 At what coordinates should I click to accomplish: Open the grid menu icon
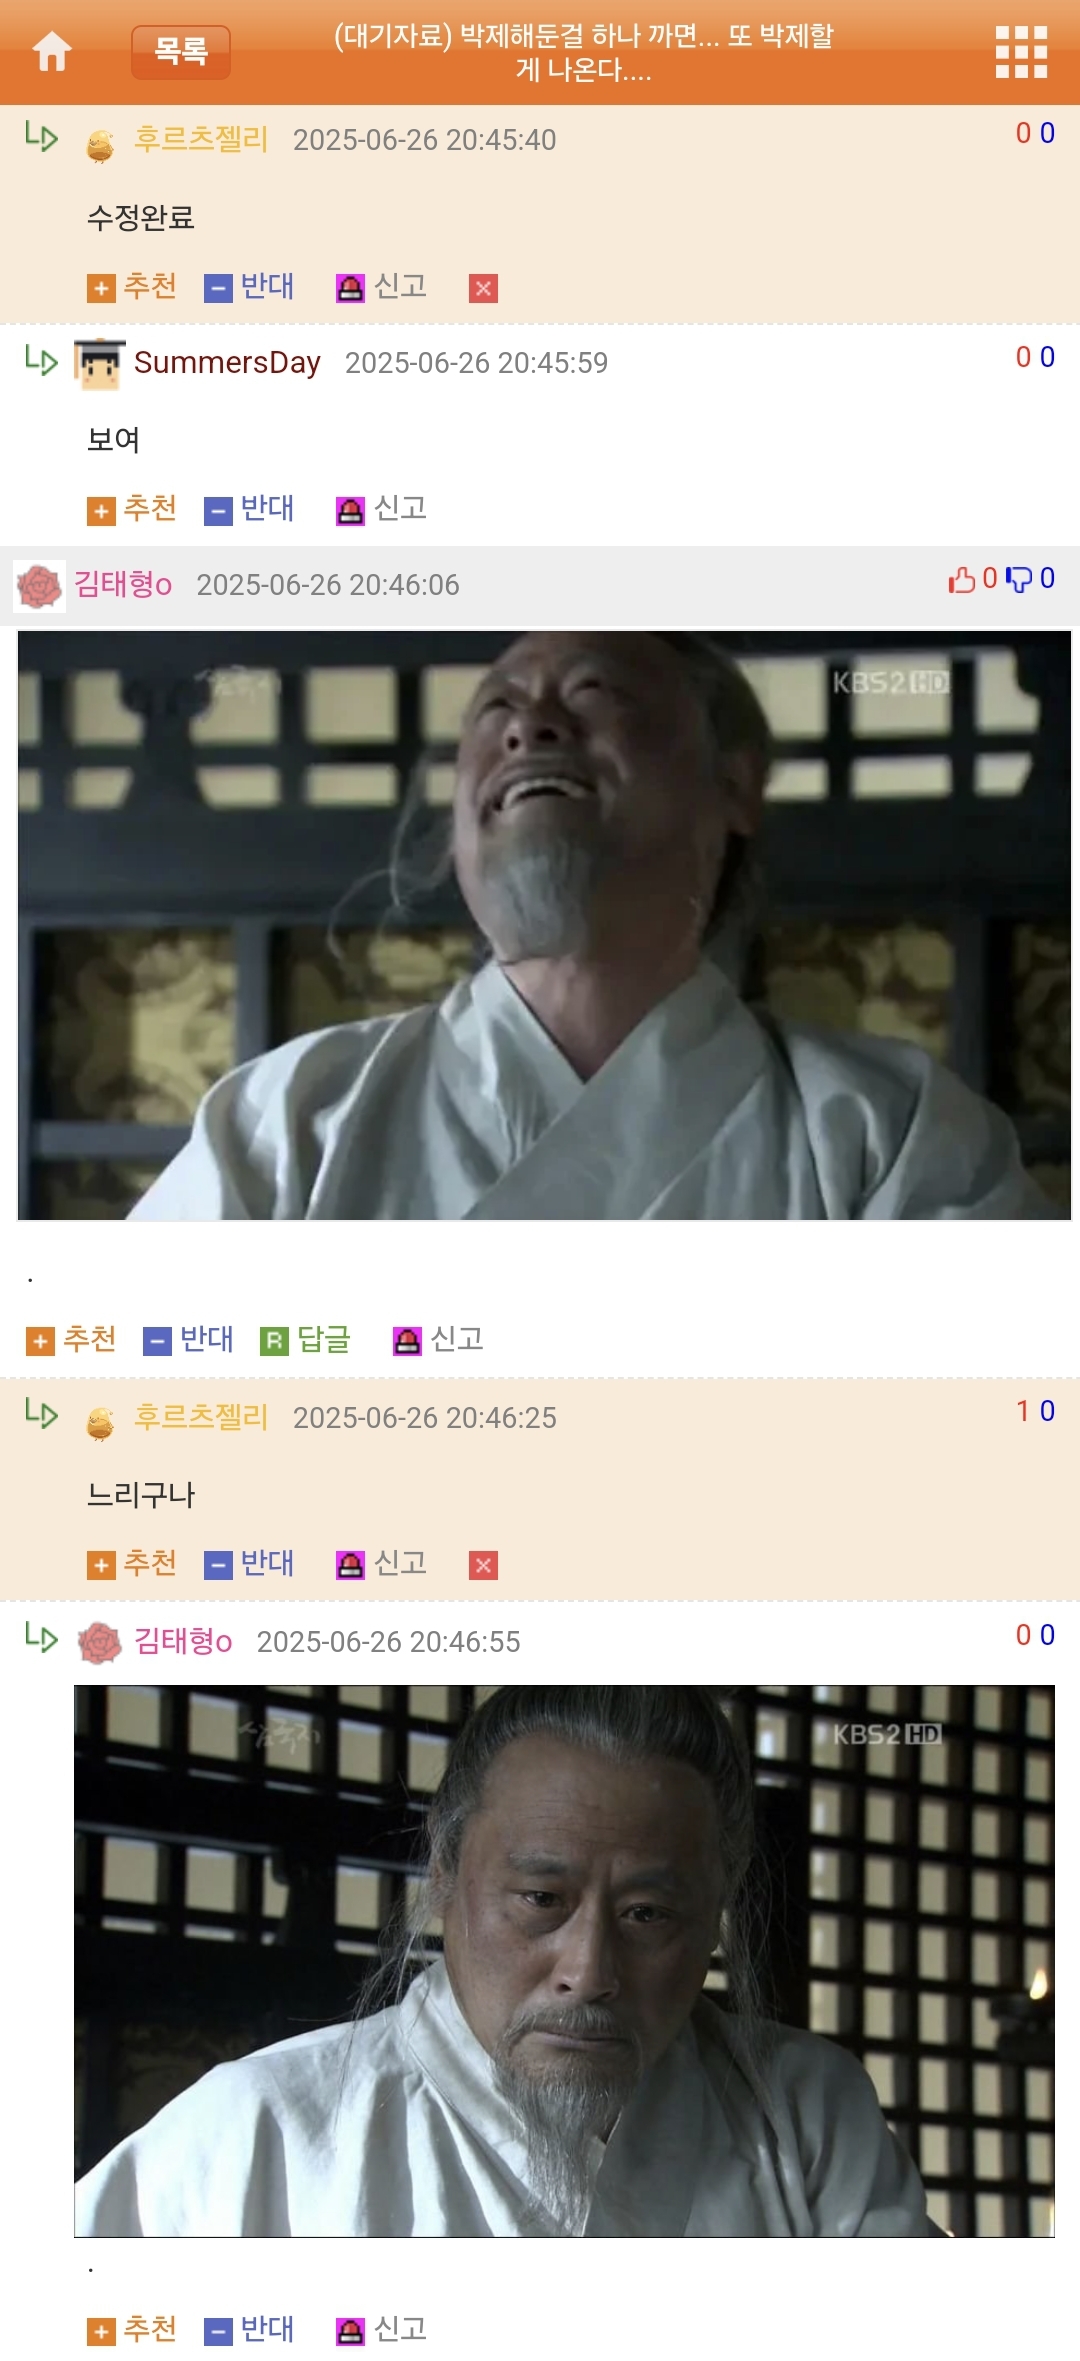point(1021,52)
